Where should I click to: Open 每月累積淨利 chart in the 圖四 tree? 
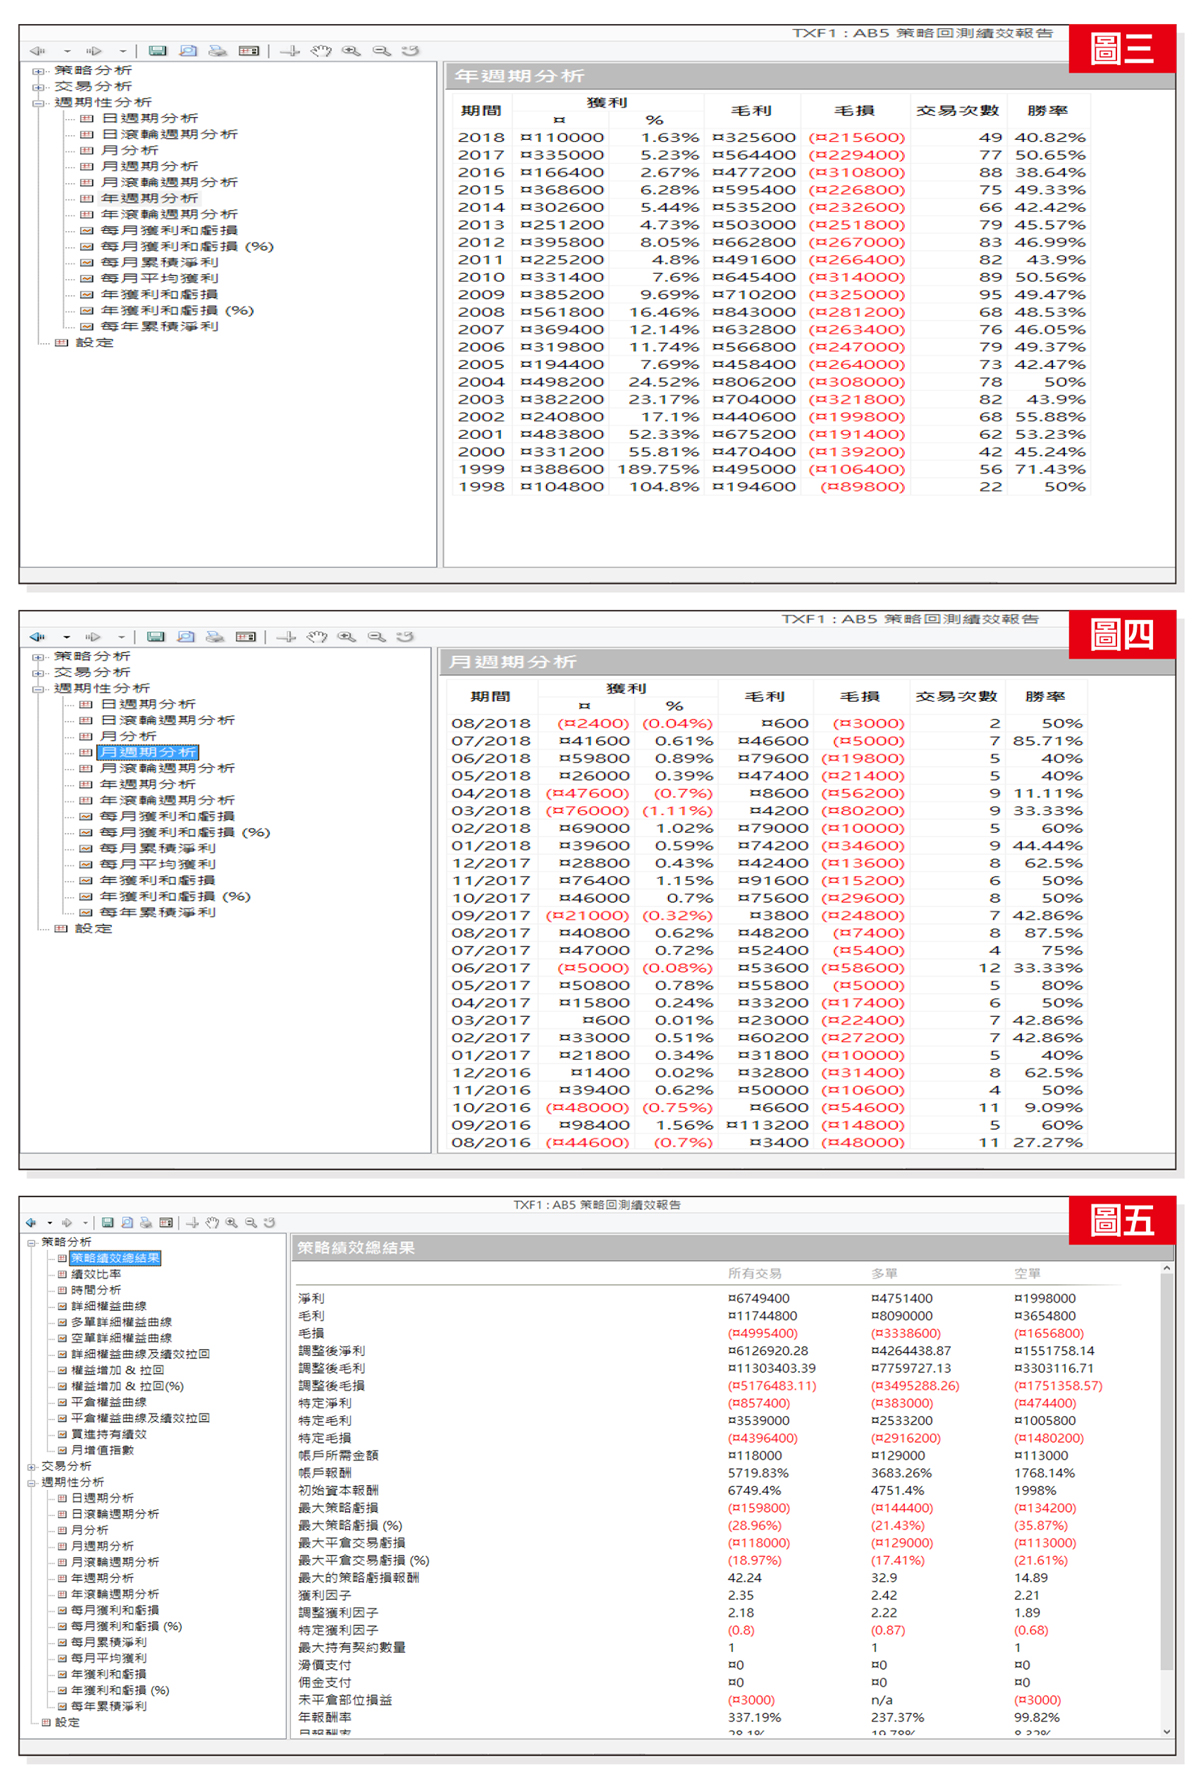158,849
